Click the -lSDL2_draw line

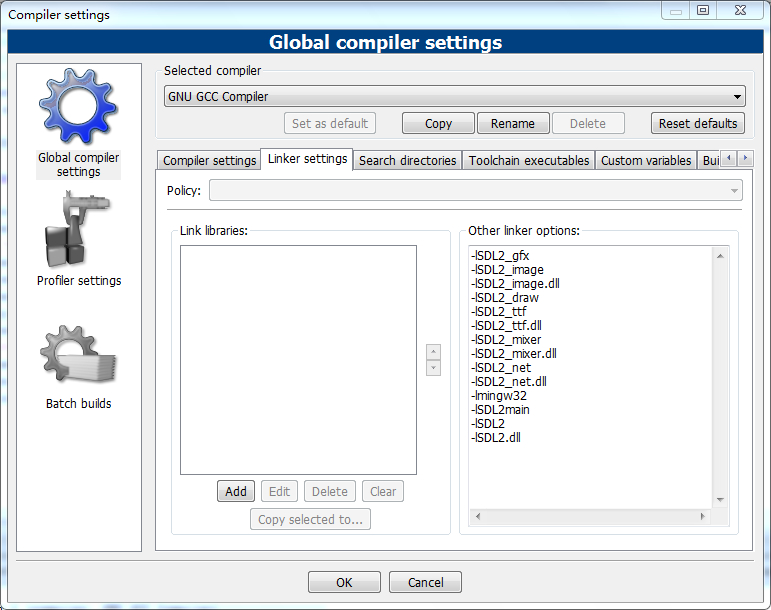[x=504, y=298]
